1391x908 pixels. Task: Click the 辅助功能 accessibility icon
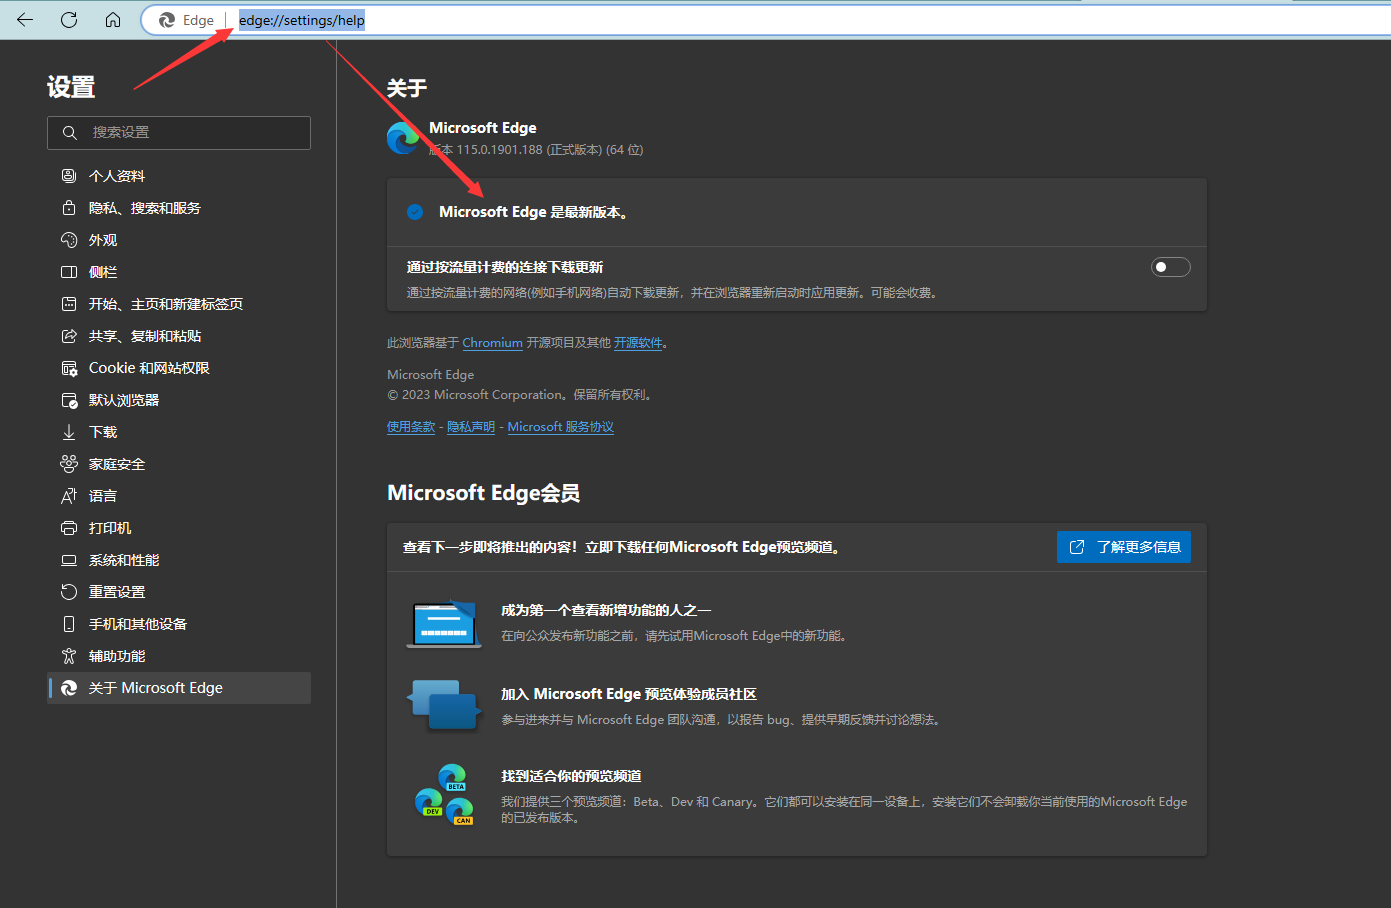pyautogui.click(x=69, y=656)
